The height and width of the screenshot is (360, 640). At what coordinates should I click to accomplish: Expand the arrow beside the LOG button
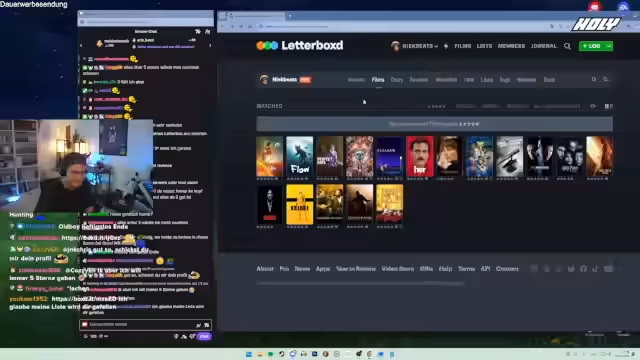coord(609,46)
